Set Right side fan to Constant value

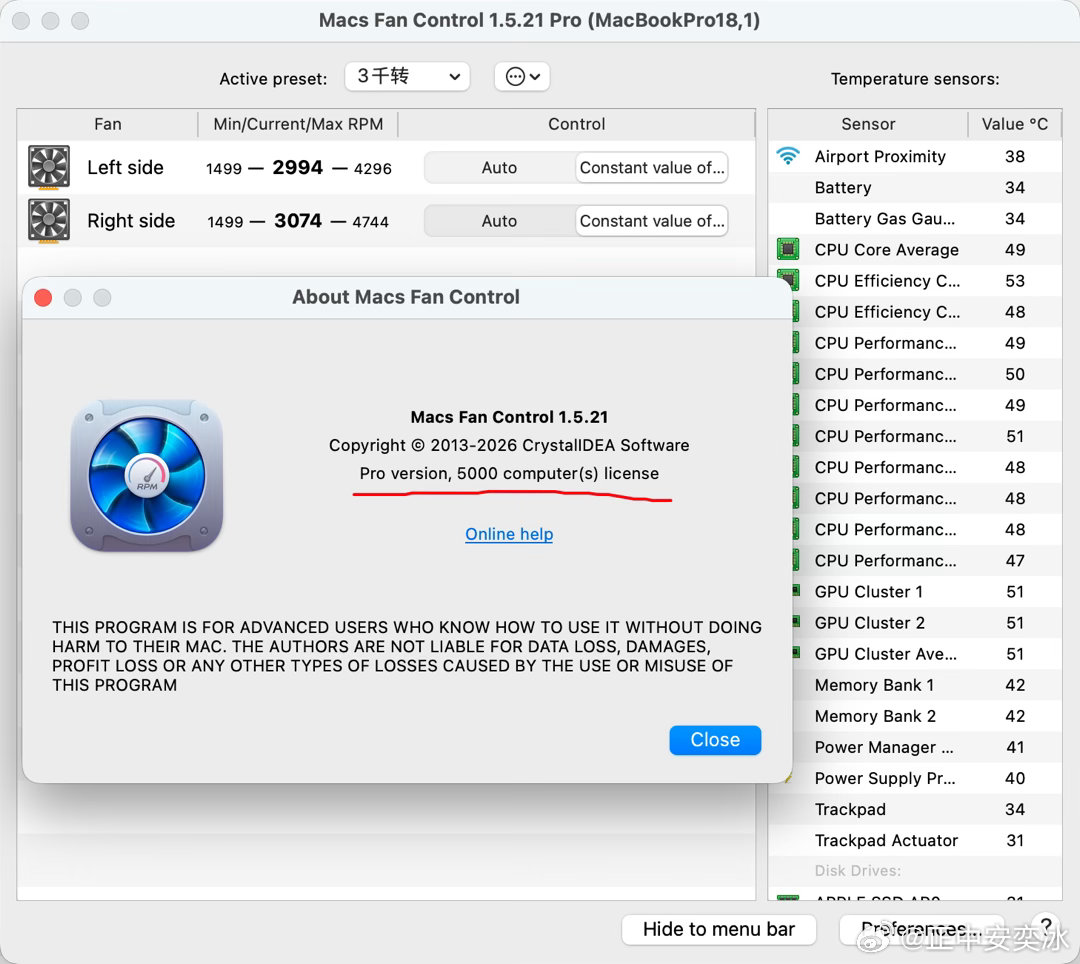coord(652,221)
